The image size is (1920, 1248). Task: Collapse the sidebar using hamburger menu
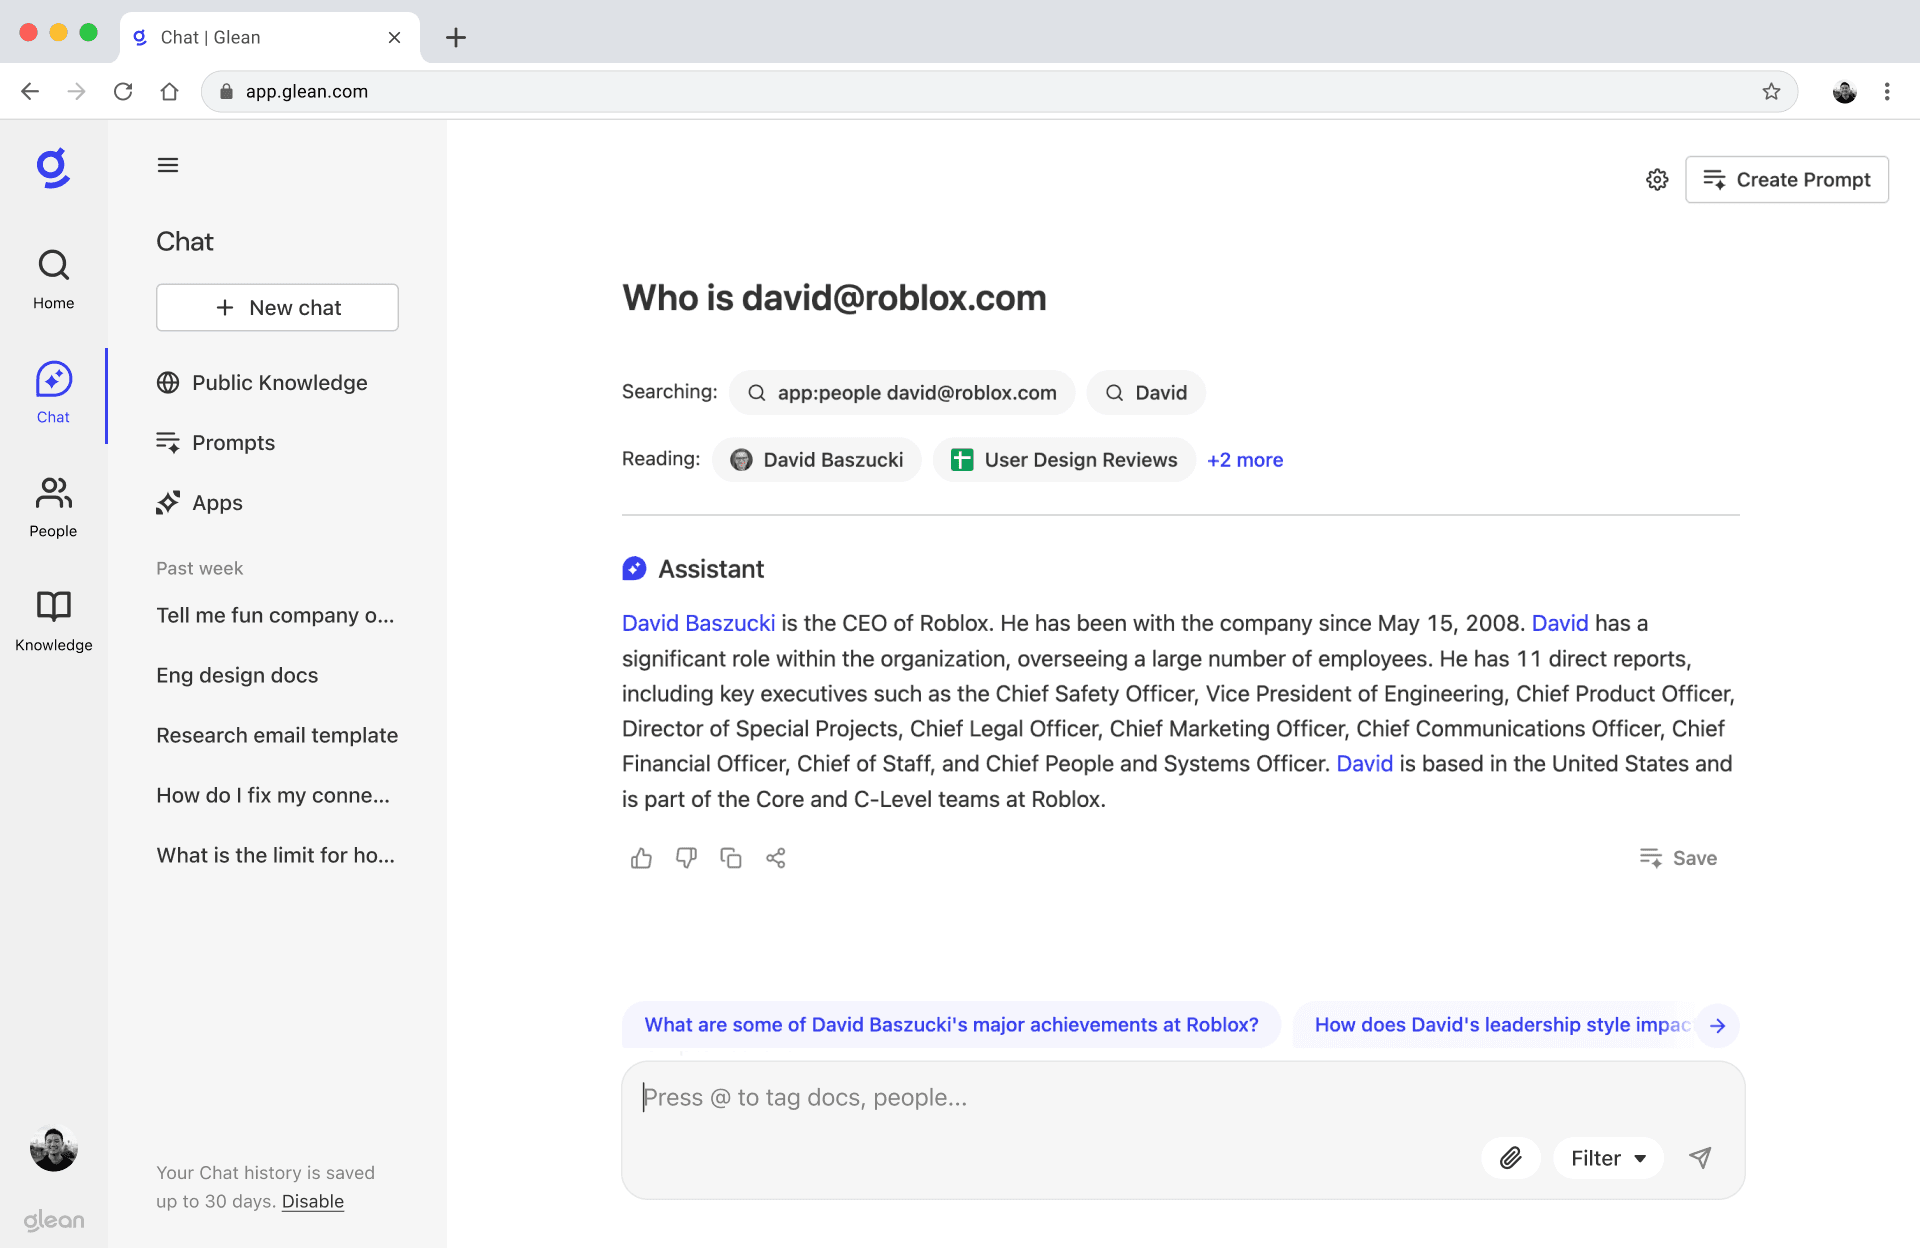pyautogui.click(x=168, y=165)
